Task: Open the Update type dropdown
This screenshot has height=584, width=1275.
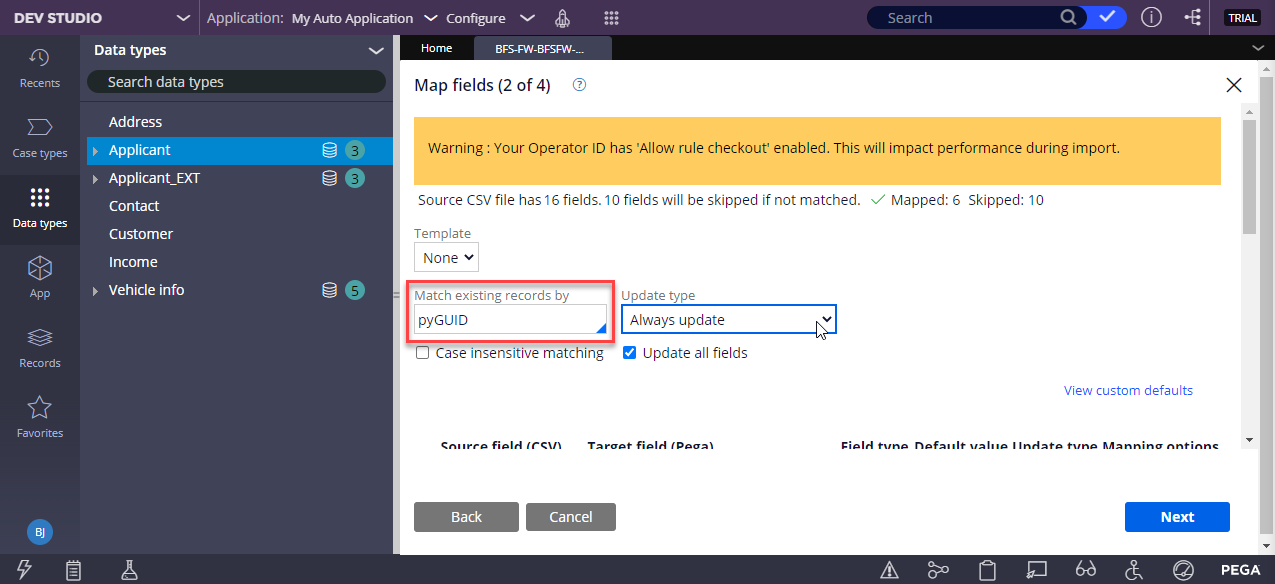Action: pyautogui.click(x=728, y=318)
